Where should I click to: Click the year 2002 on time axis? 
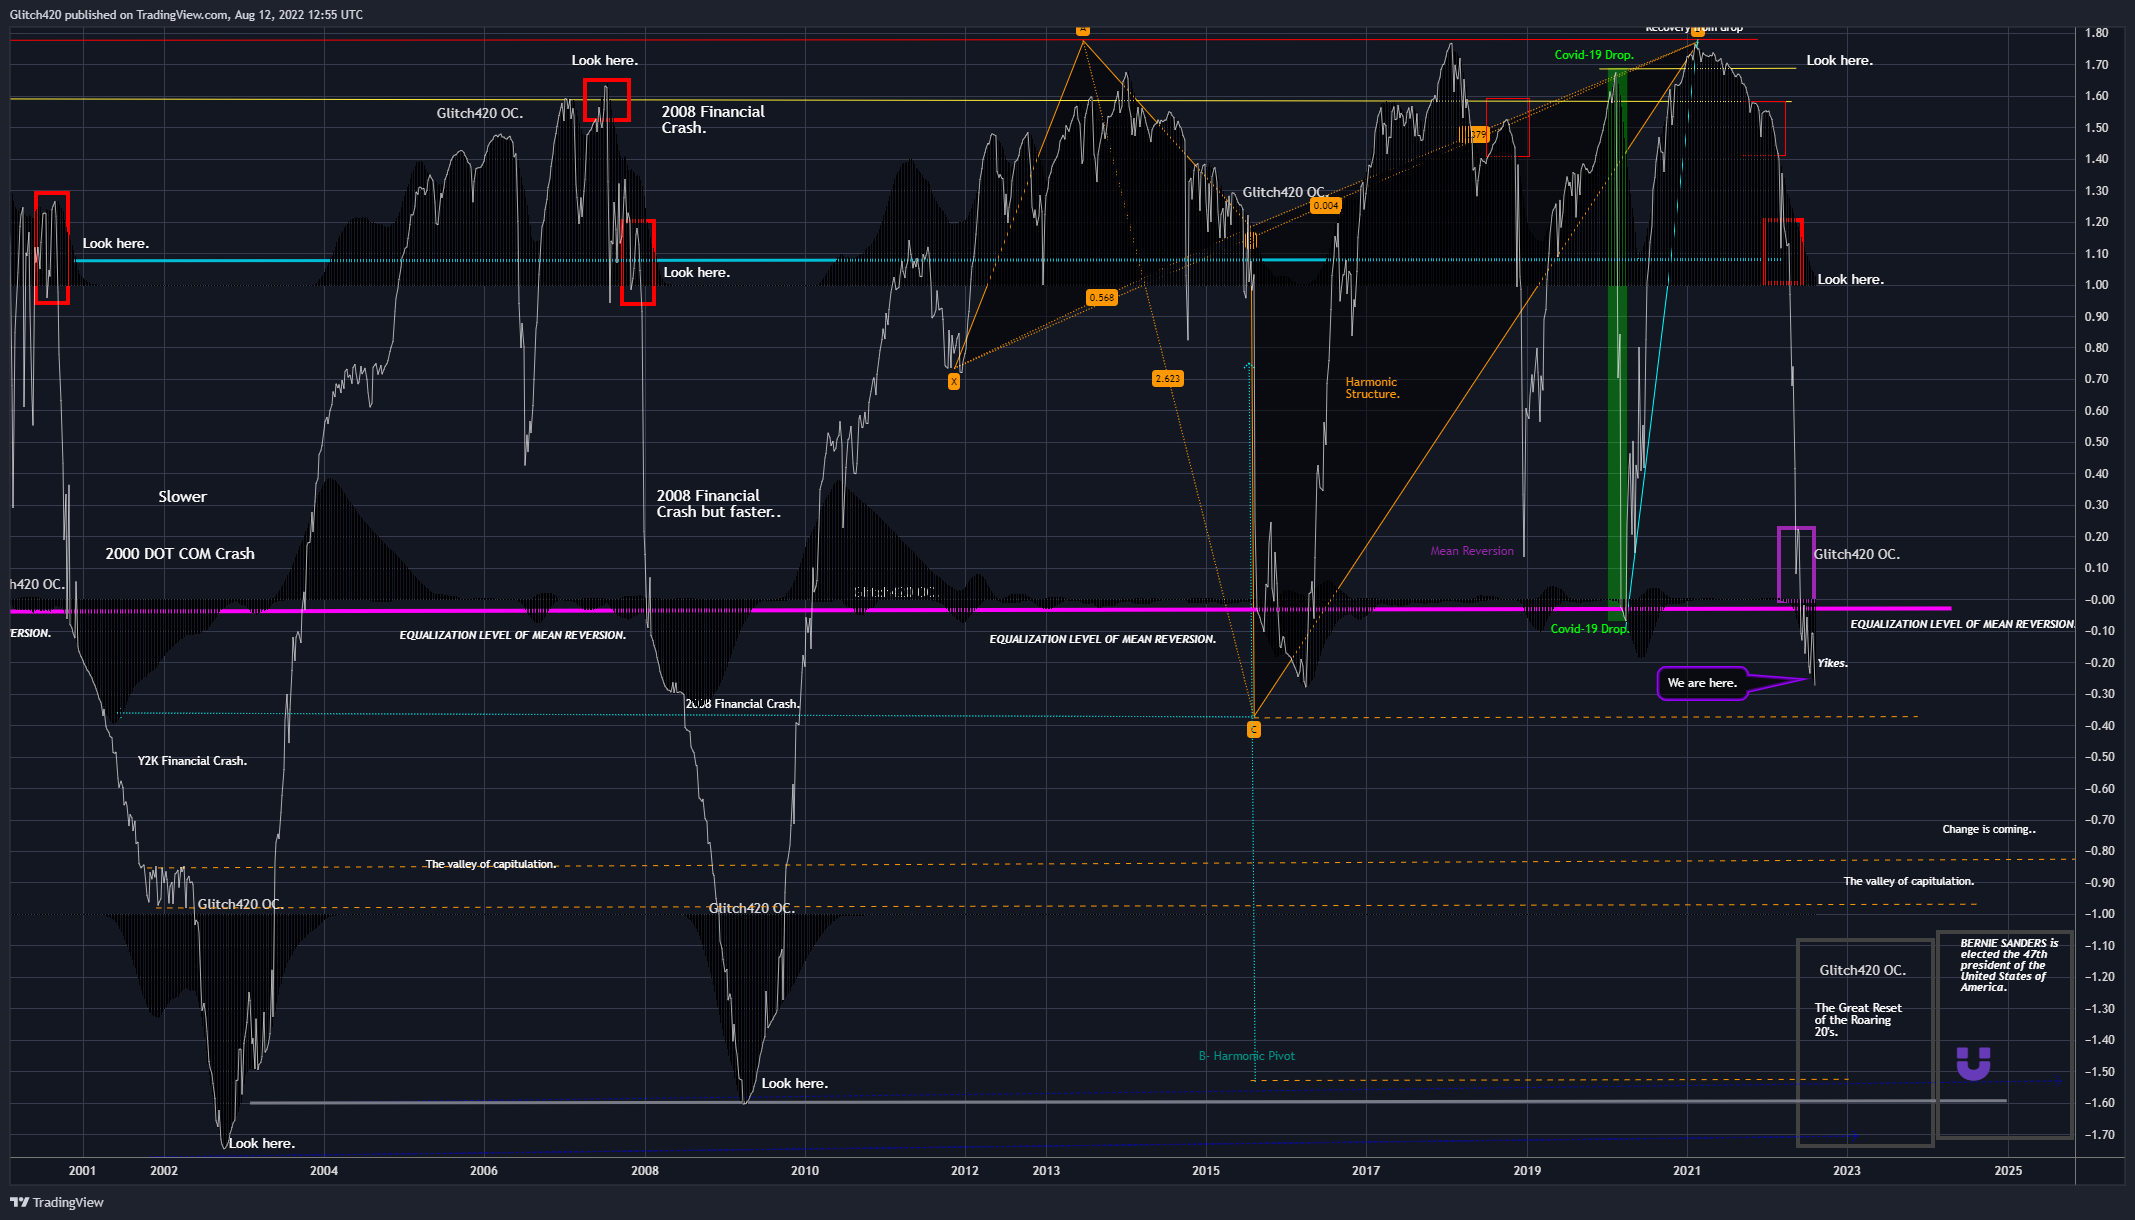[164, 1171]
